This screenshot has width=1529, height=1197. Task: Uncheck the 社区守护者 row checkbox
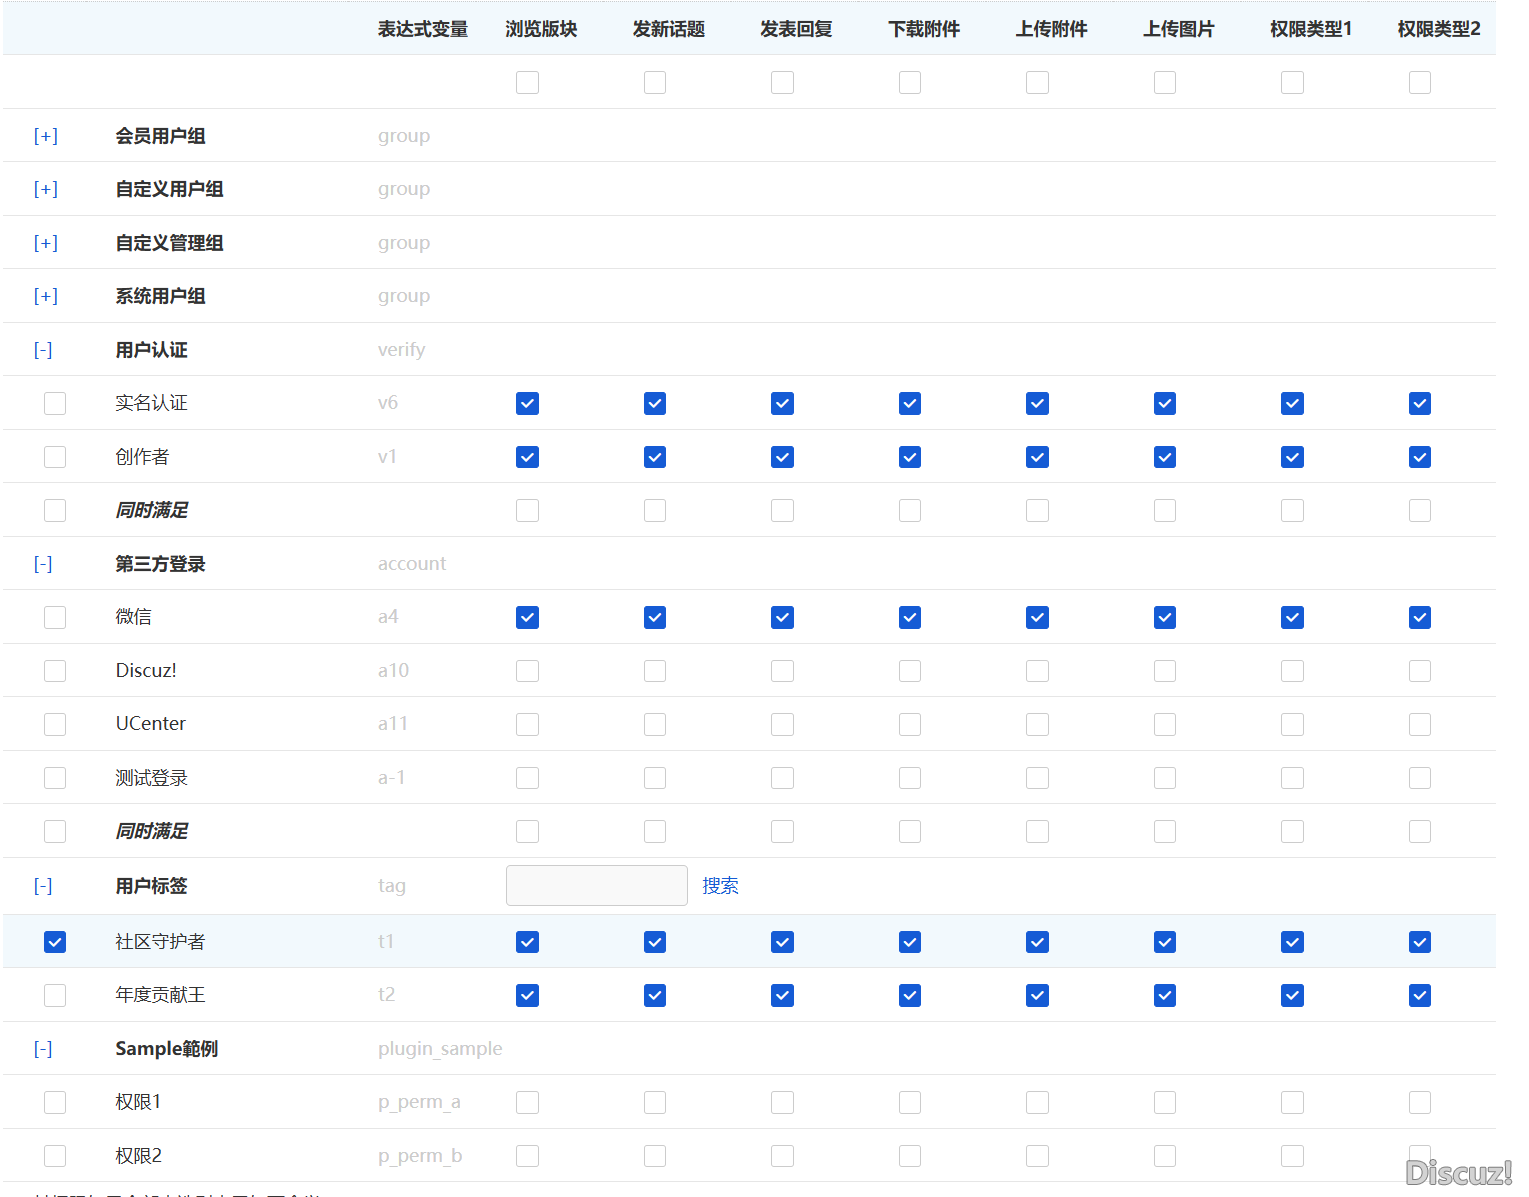[55, 941]
